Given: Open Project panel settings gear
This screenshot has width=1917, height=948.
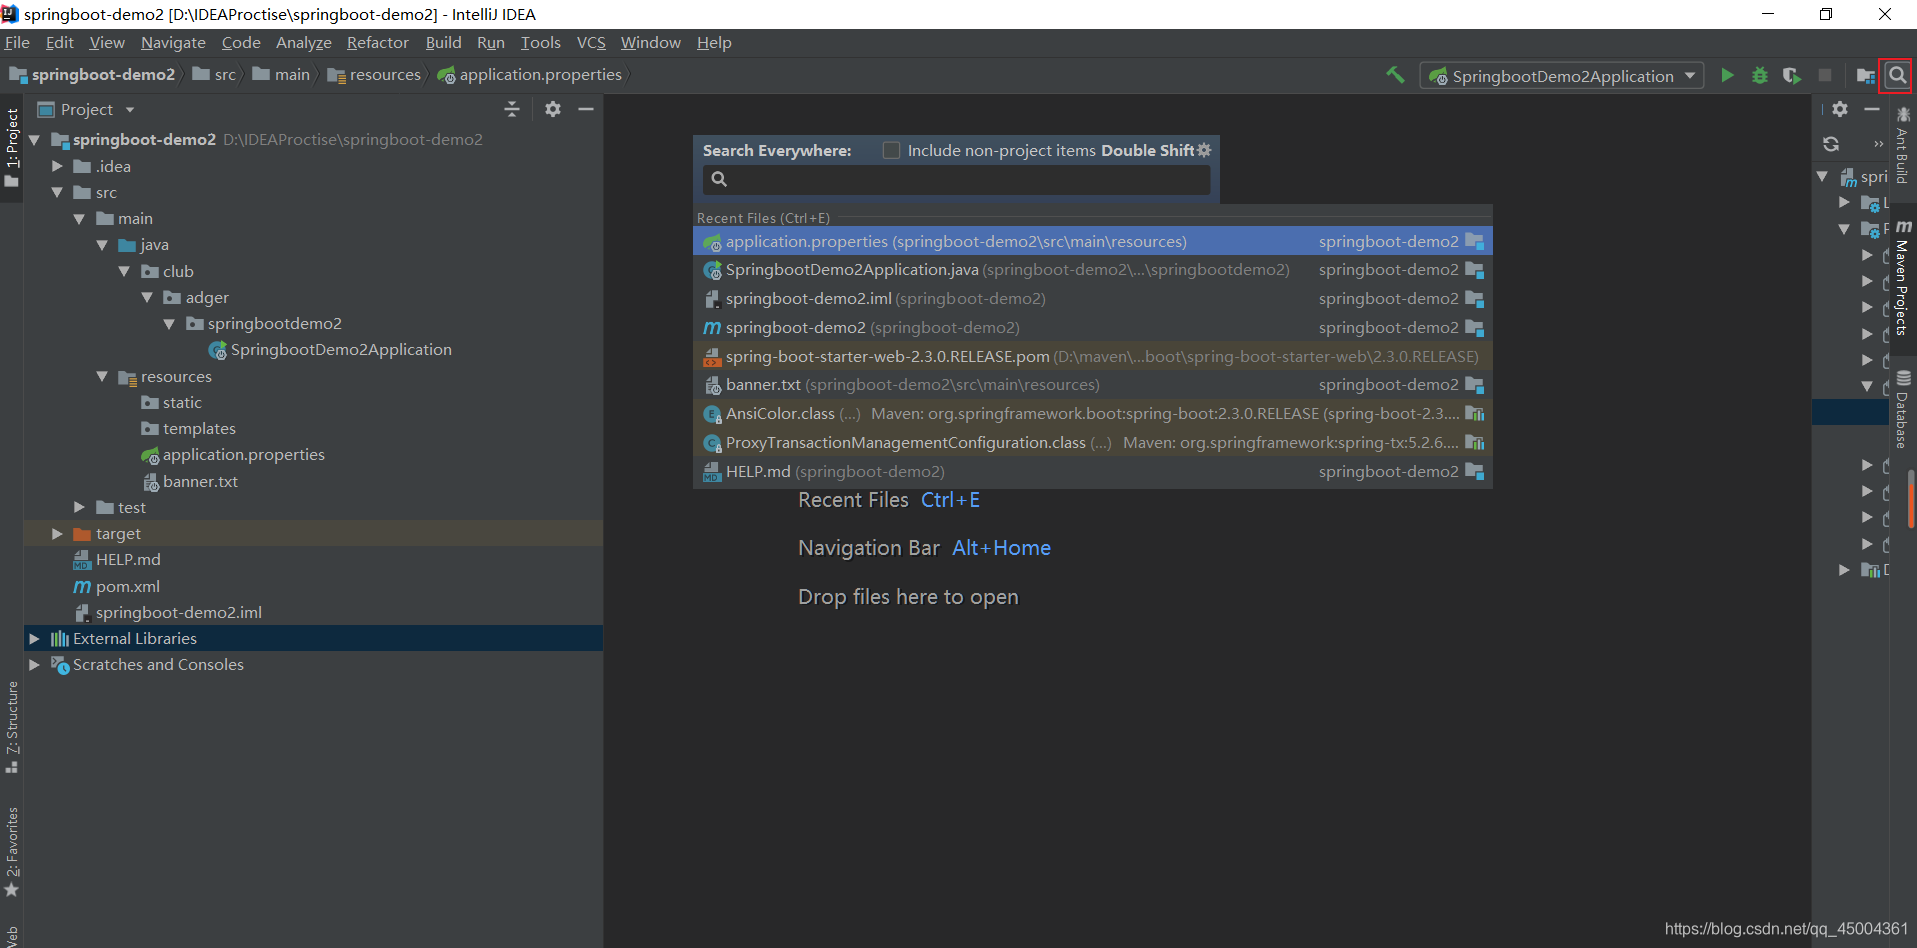Looking at the screenshot, I should tap(553, 109).
